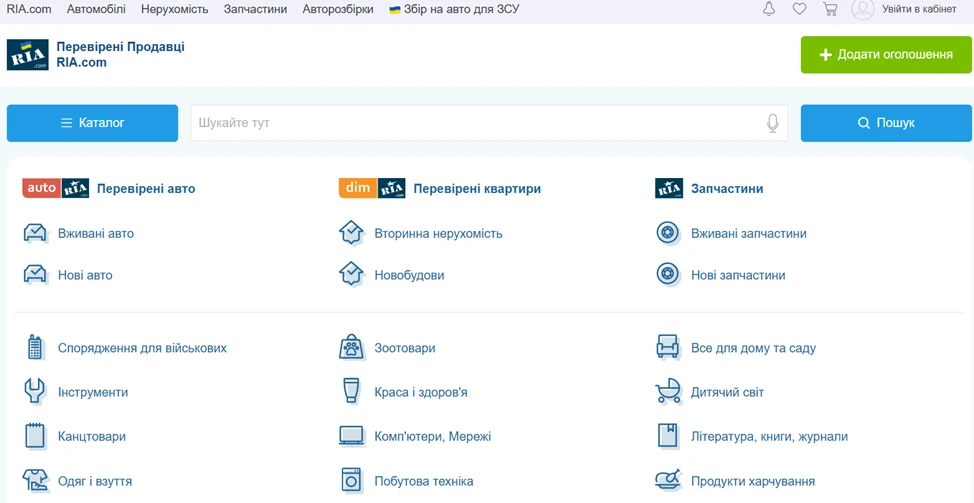Click the user avatar profile icon

pos(862,9)
